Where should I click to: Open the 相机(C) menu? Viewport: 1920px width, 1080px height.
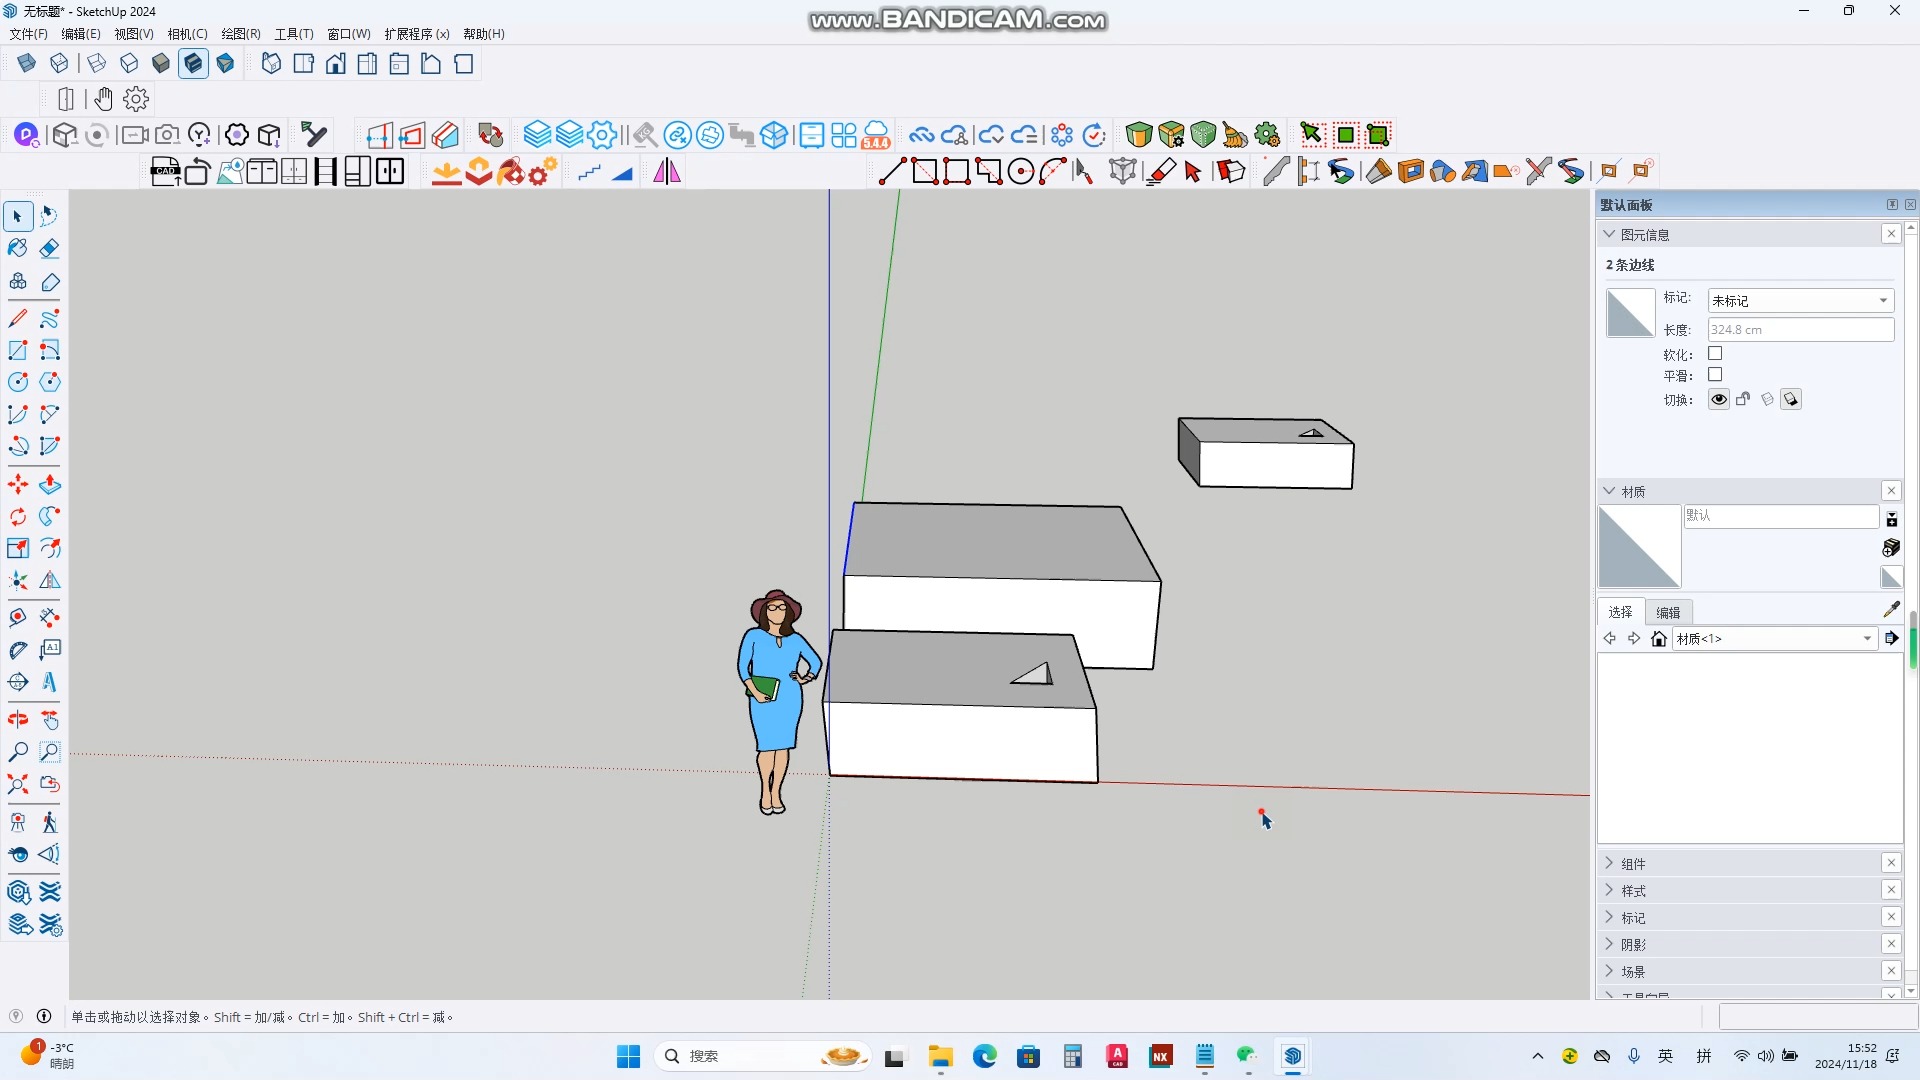tap(187, 34)
